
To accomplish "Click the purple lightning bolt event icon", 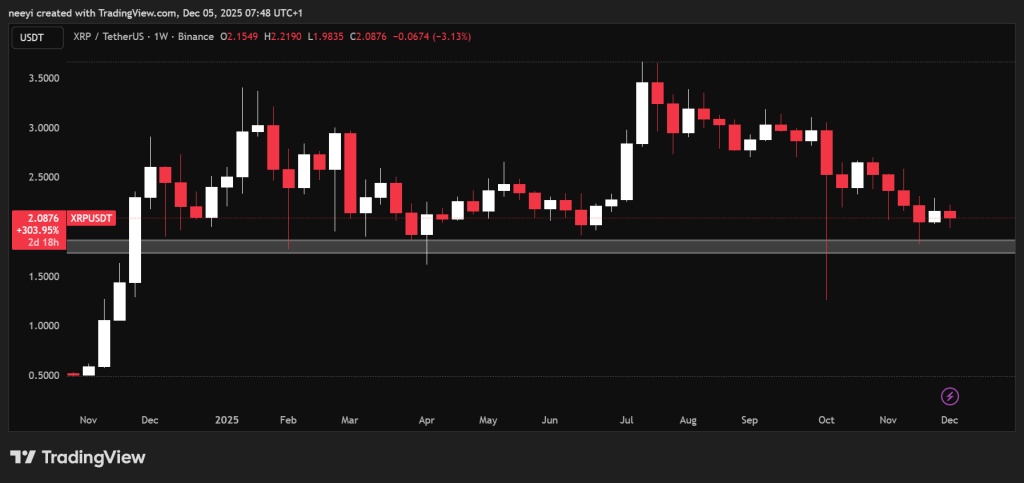I will [950, 397].
